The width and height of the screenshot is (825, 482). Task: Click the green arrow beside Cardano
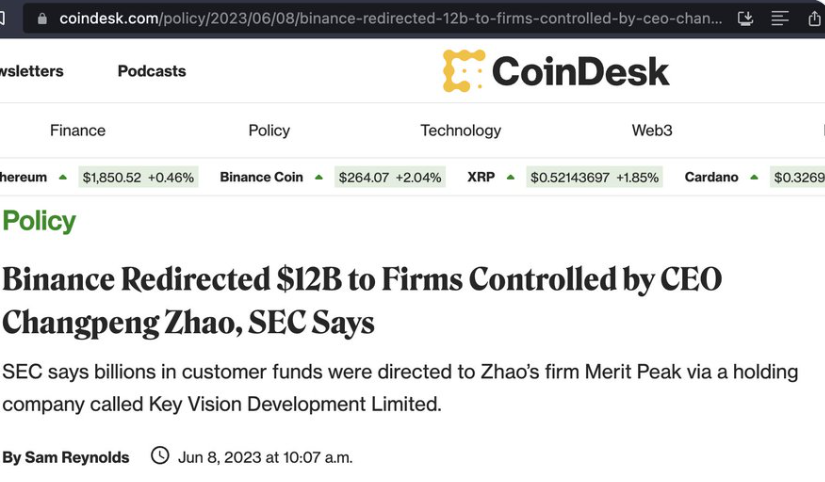tap(755, 177)
